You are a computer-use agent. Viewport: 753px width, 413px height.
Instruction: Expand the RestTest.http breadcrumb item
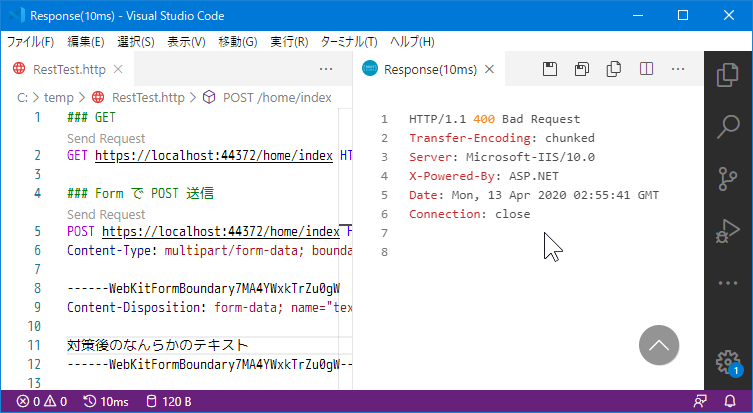point(148,97)
